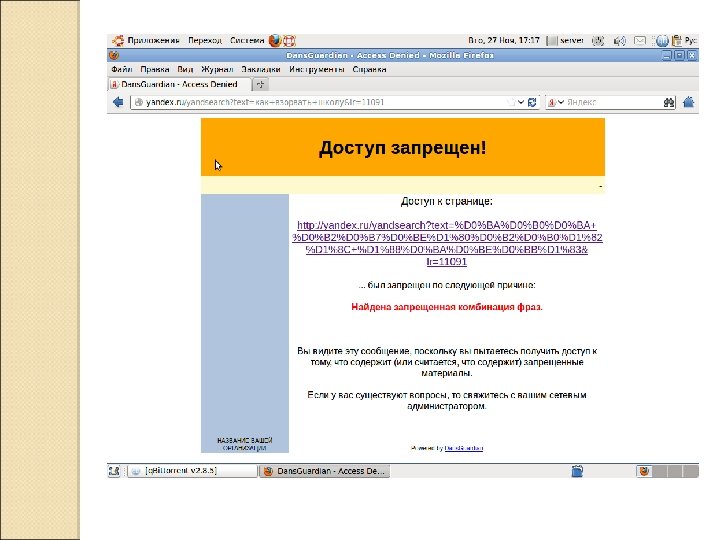
Task: Expand the URL history dropdown arrow
Action: click(521, 102)
